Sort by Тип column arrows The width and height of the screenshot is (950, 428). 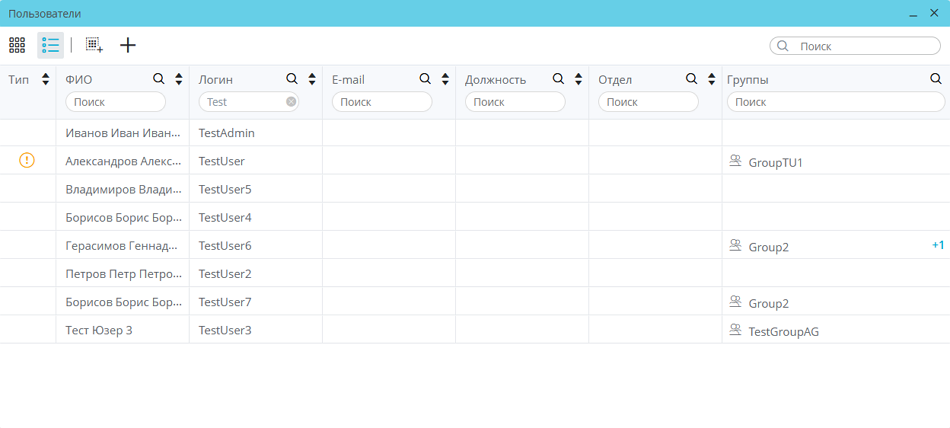(x=46, y=80)
